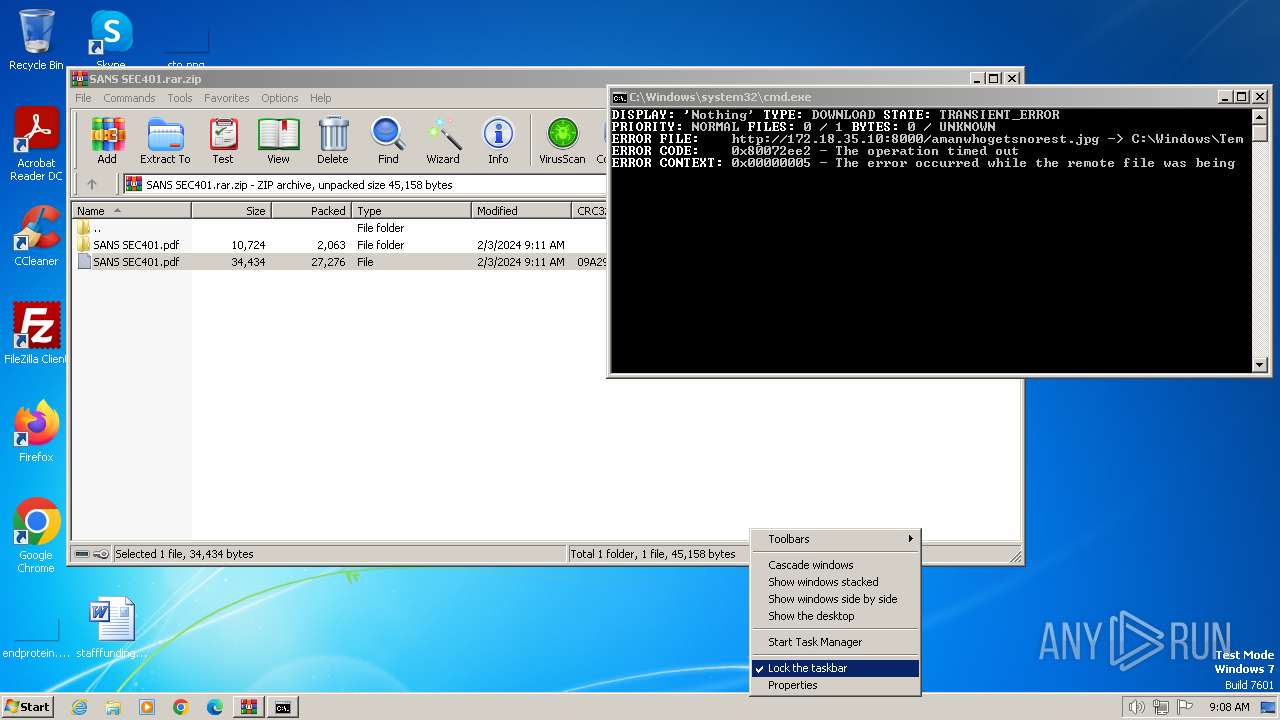The height and width of the screenshot is (720, 1280).
Task: Choose Show windows side by side
Action: click(x=833, y=599)
